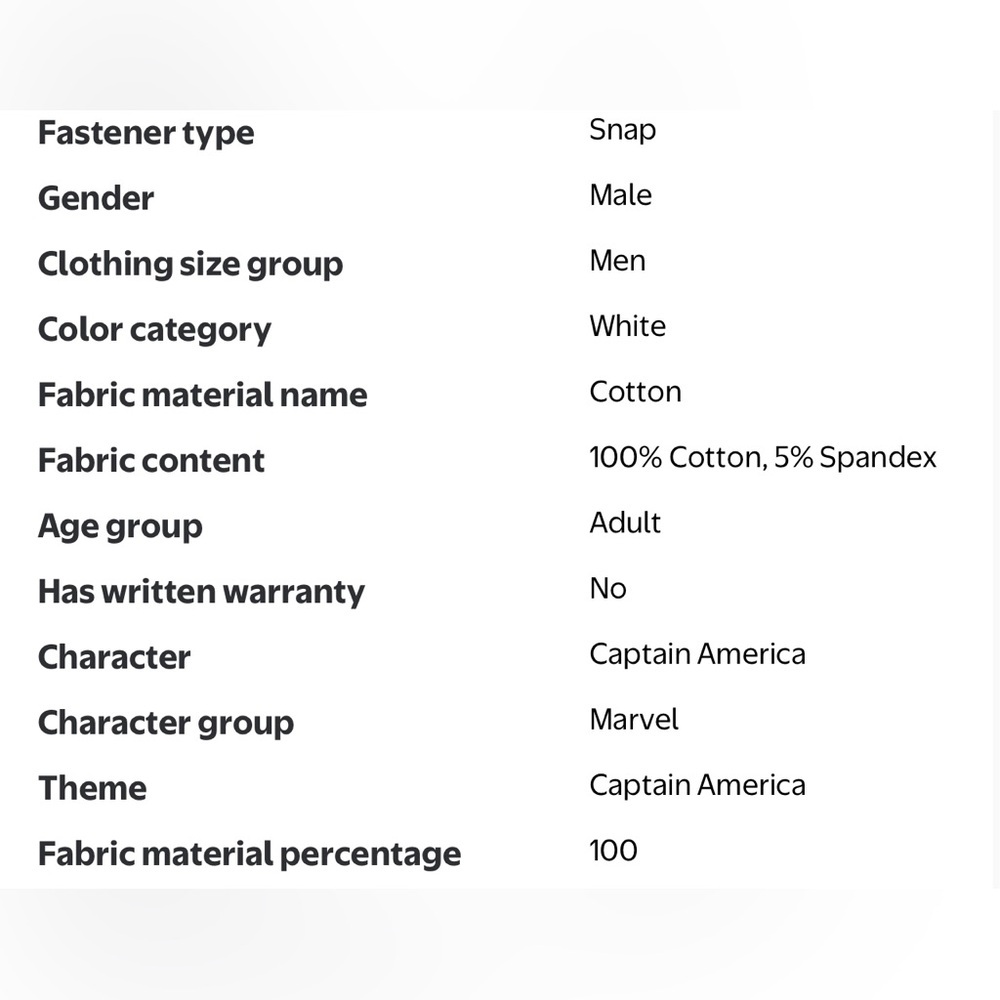
Task: Click the "Age group" label
Action: point(120,527)
